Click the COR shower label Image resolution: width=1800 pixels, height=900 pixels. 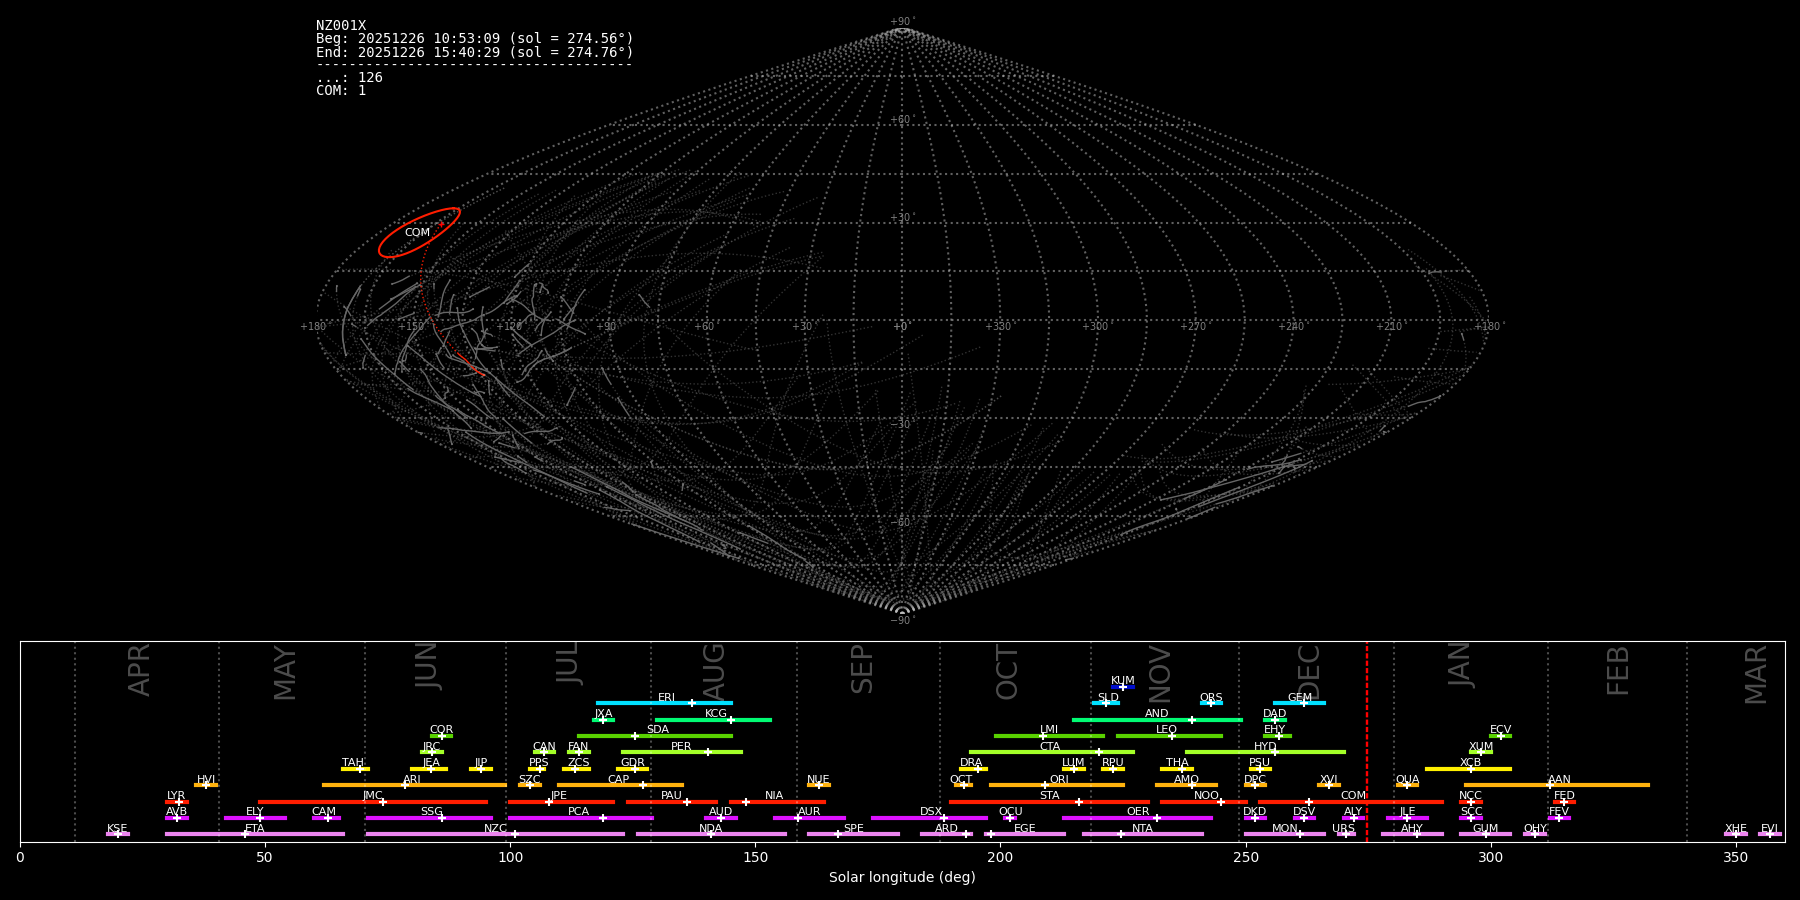441,730
